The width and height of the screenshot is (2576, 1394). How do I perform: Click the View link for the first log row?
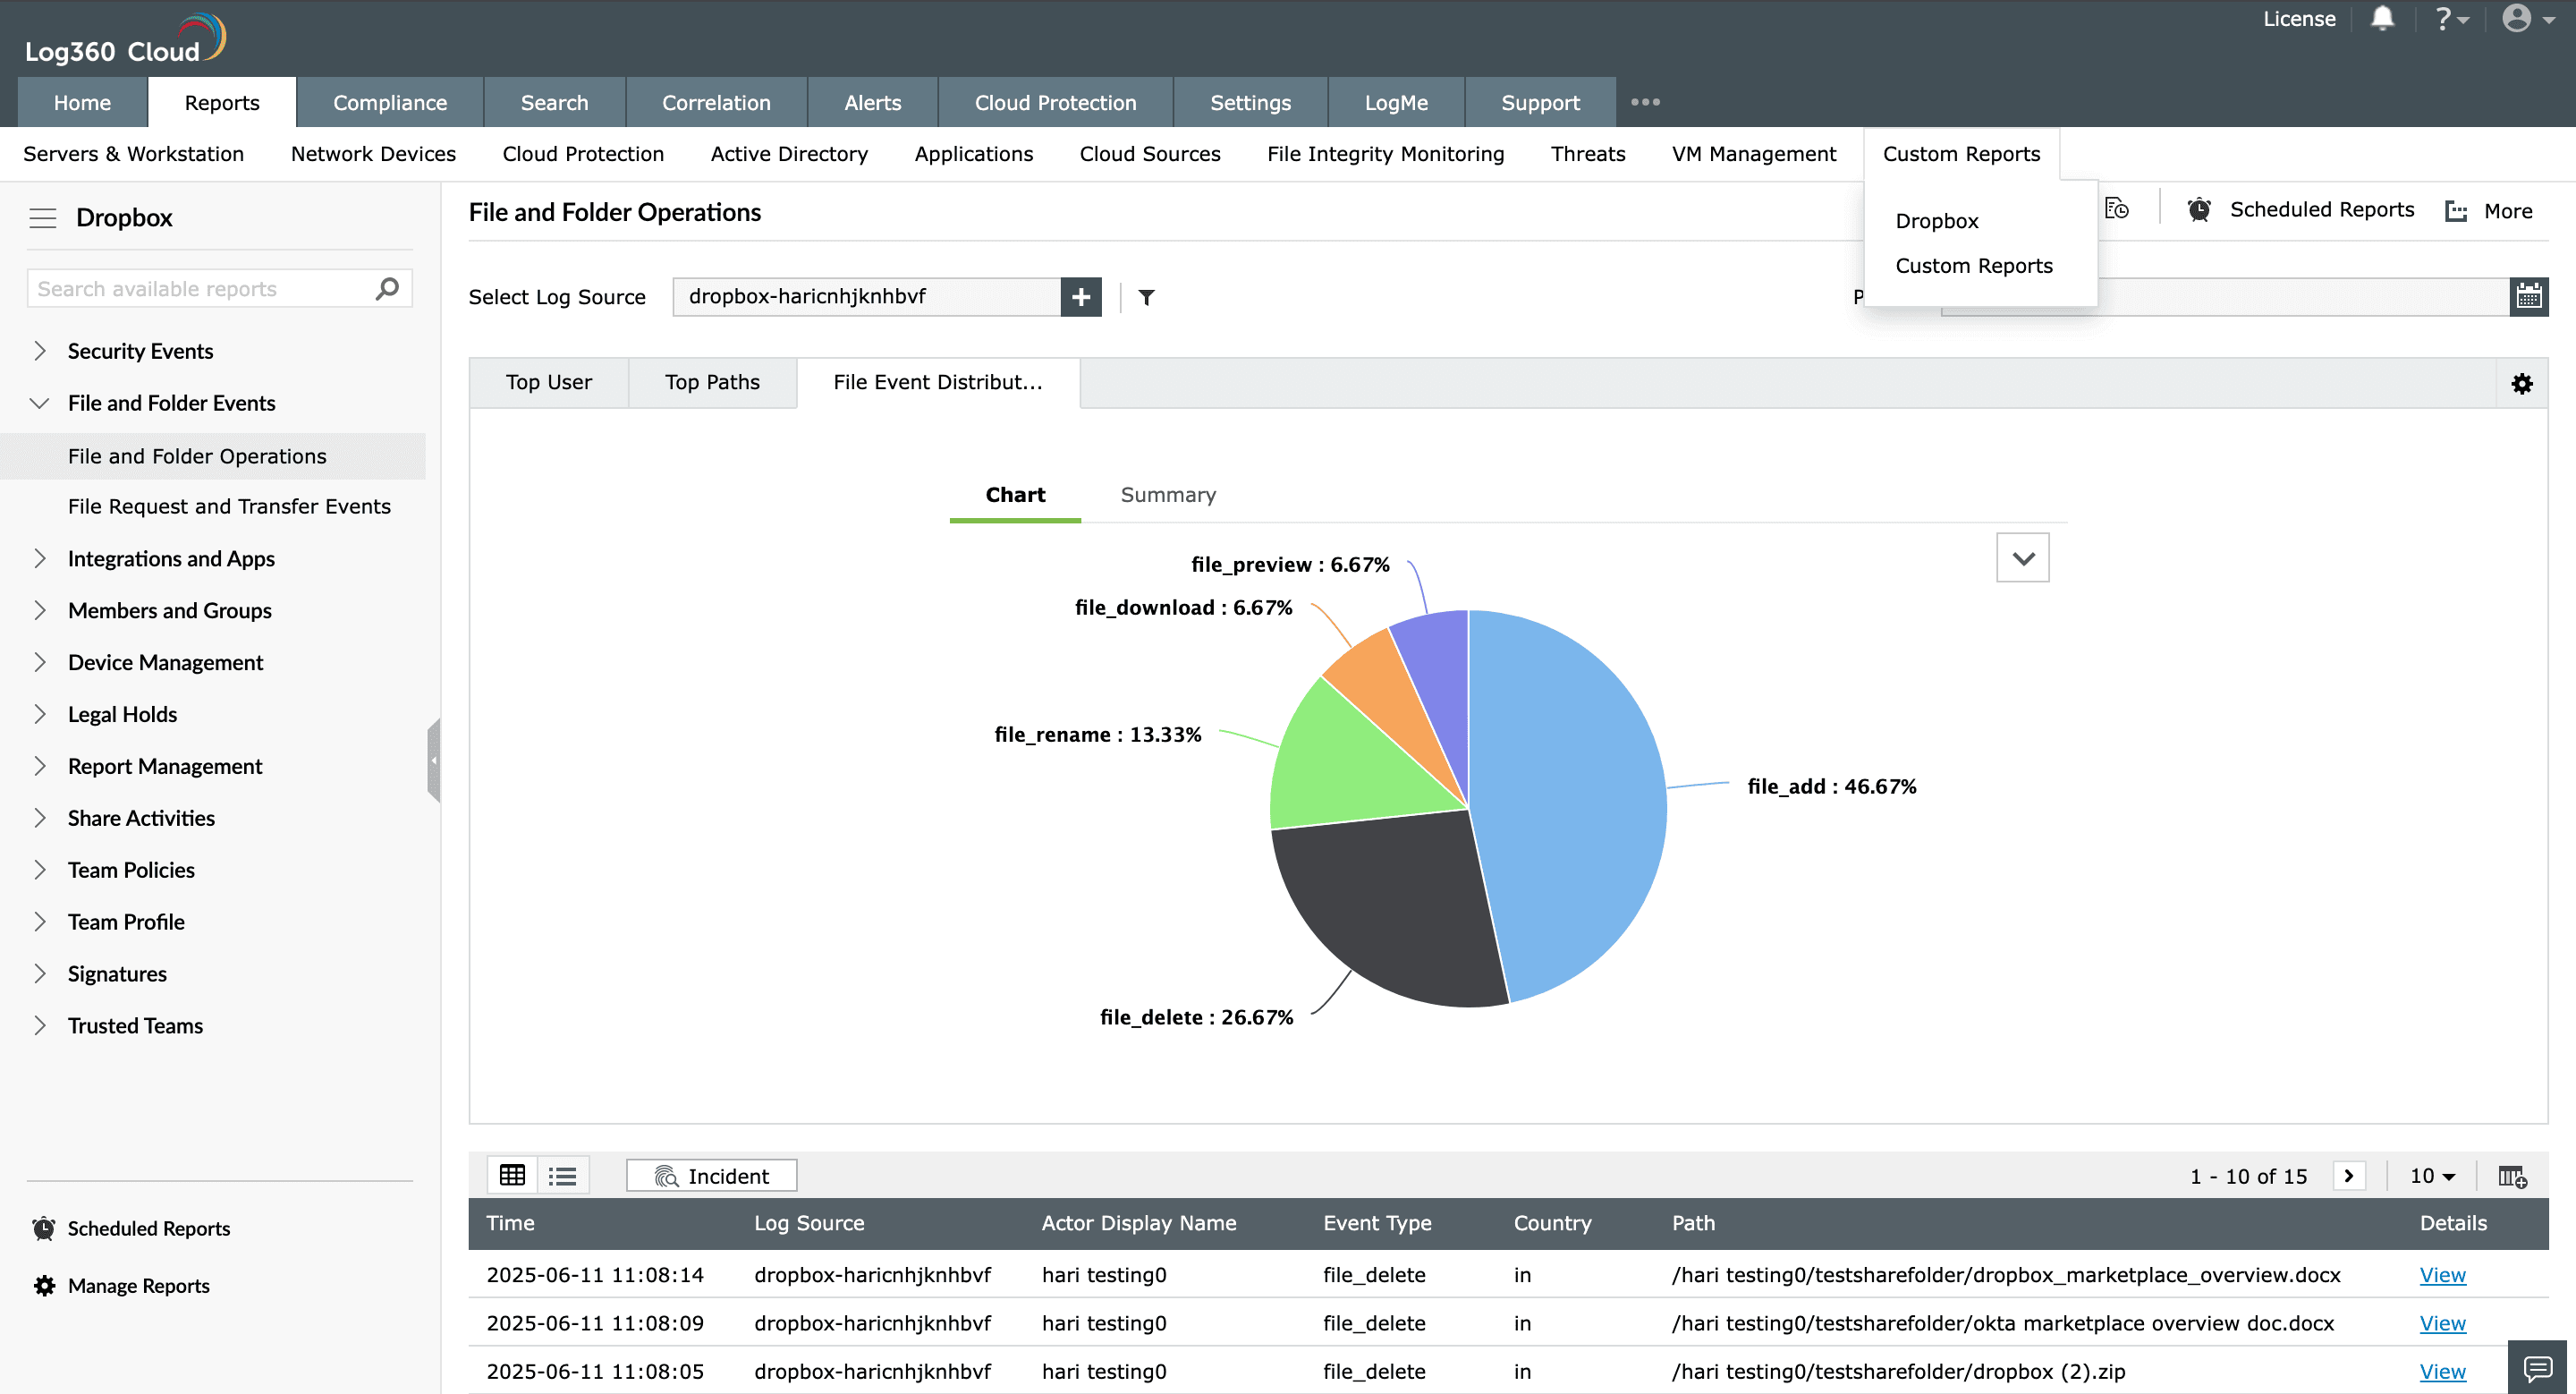[x=2442, y=1275]
